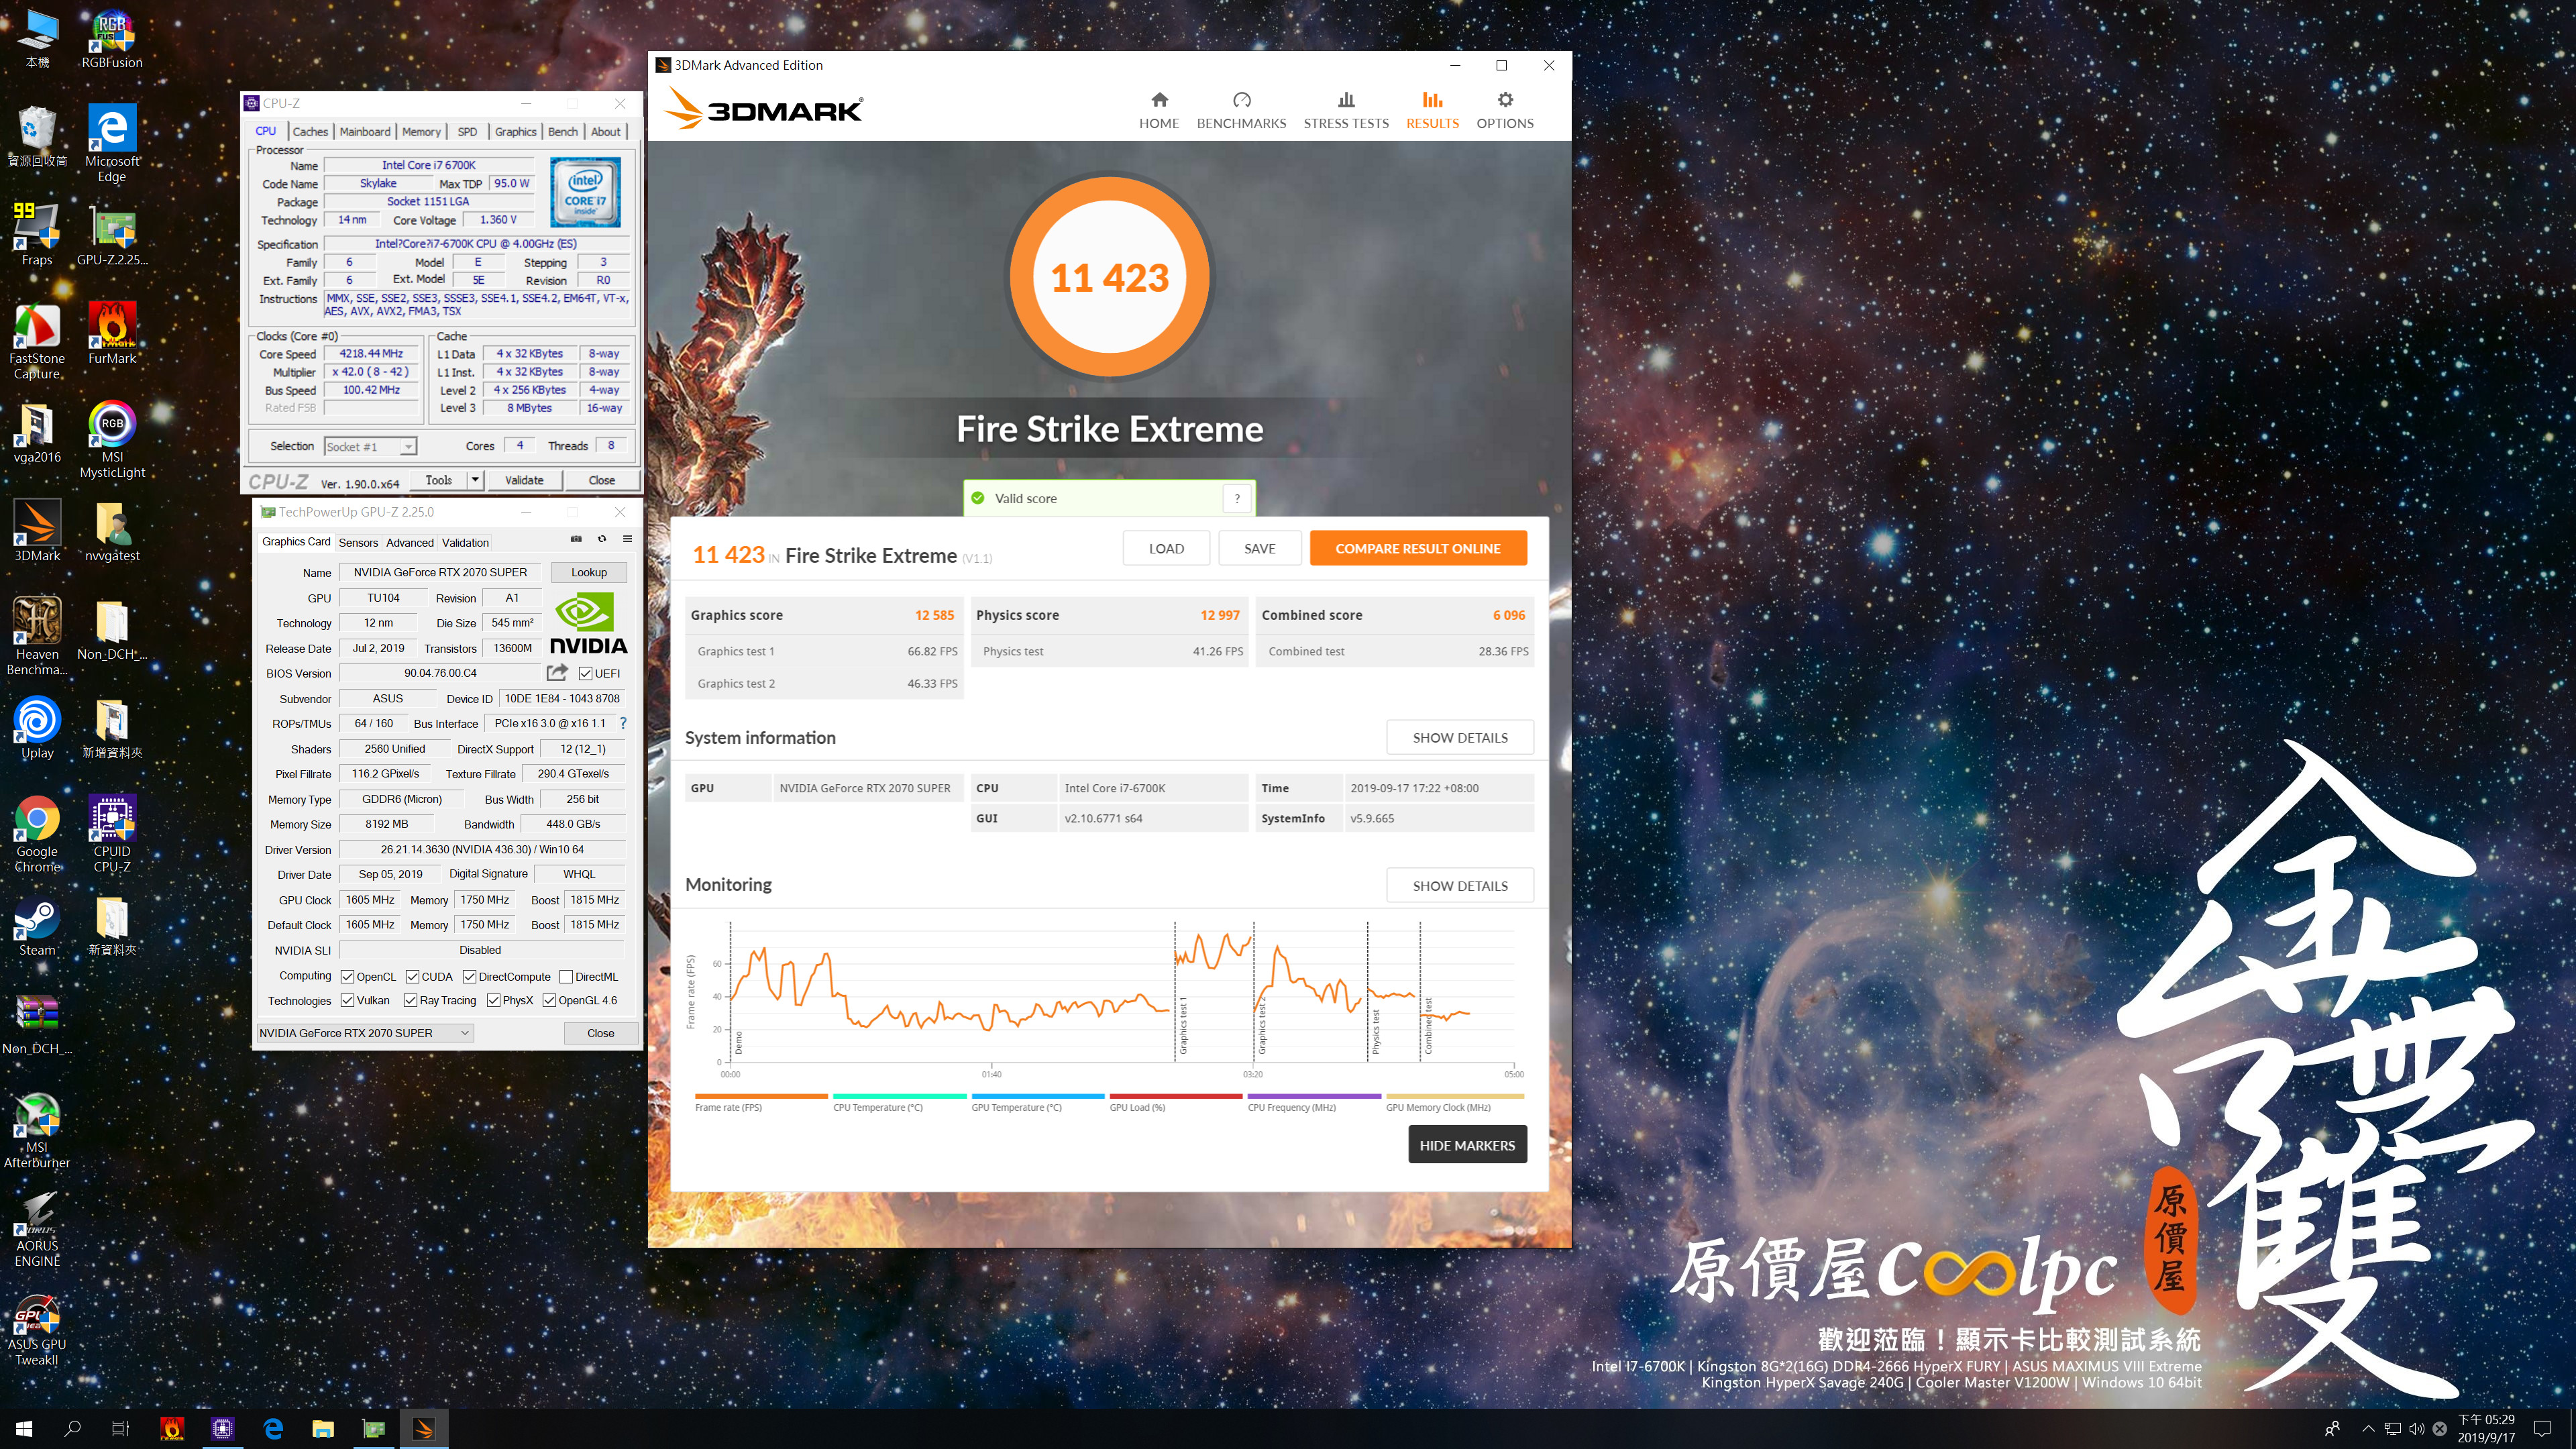Screen dimensions: 2576x1449
Task: Toggle the OpenCL checkbox
Action: point(347,976)
